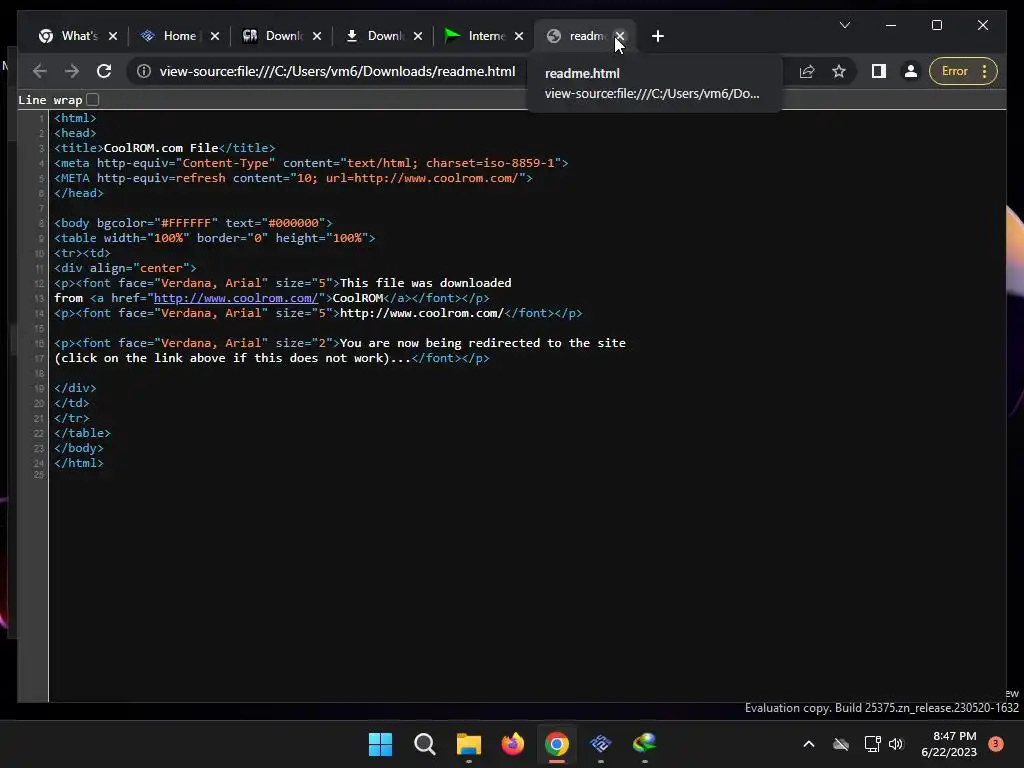Switch to the Home tab
This screenshot has width=1024, height=768.
[169, 36]
